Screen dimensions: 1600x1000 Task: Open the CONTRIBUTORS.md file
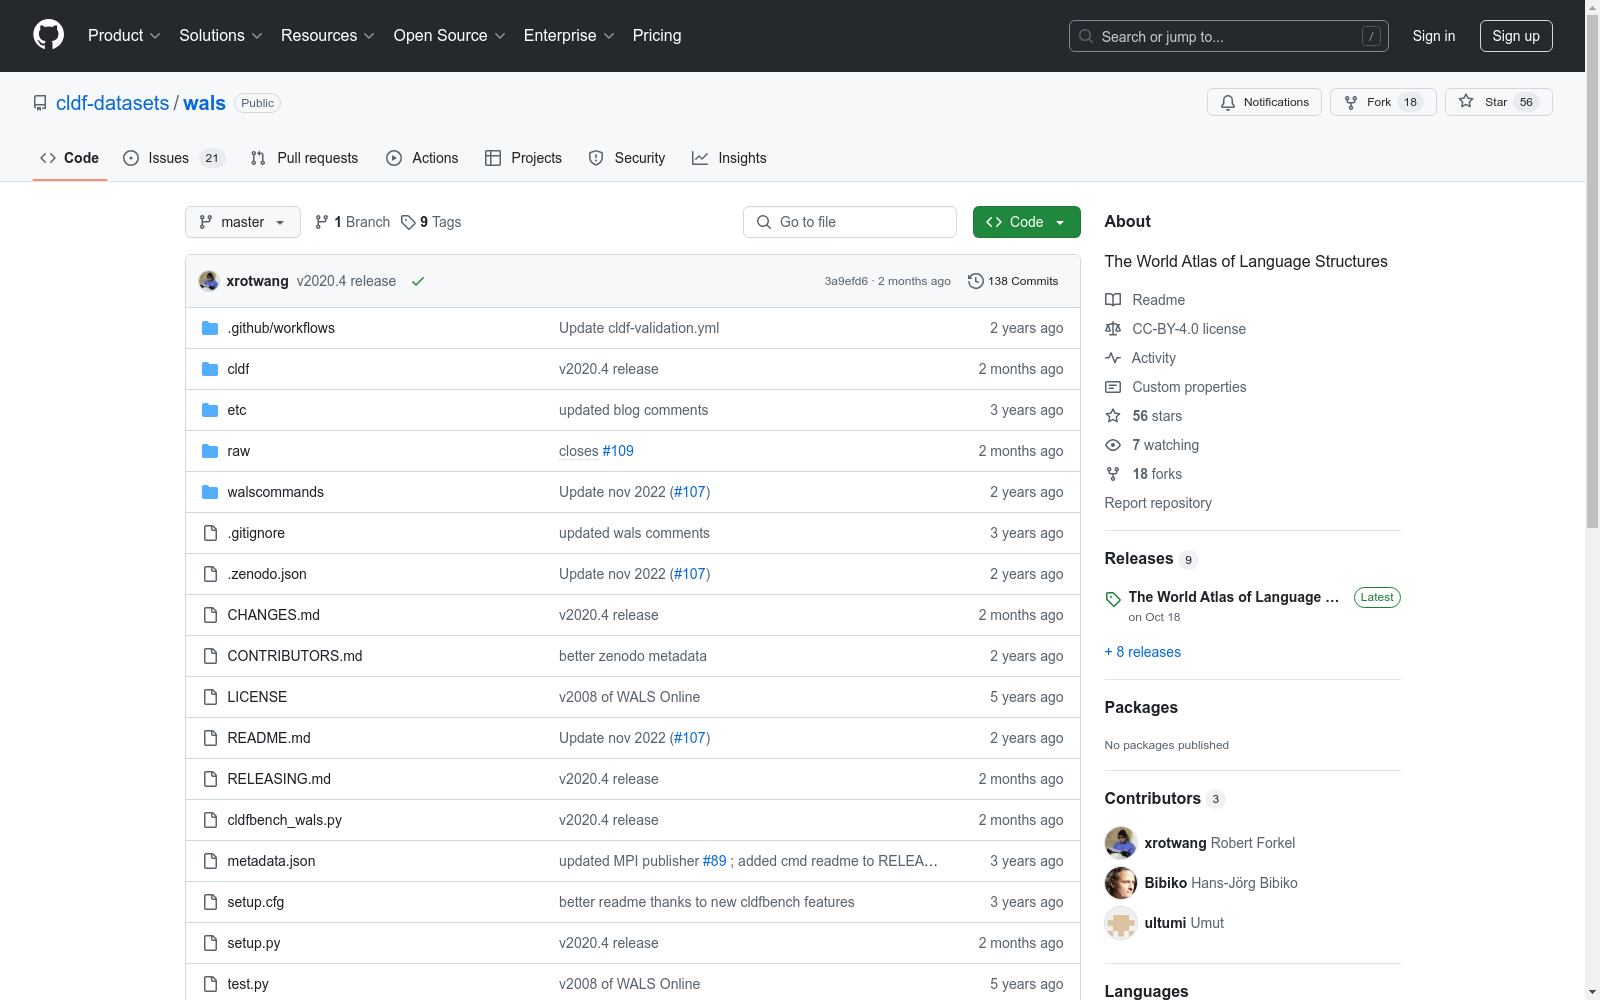tap(295, 656)
